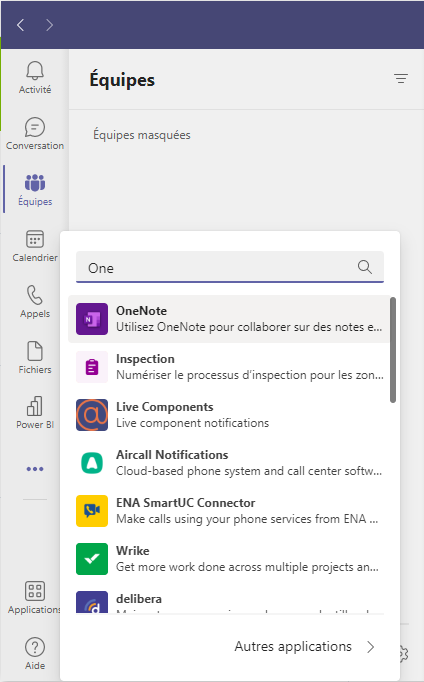Viewport: 424px width, 682px height.
Task: Go forward with the right arrow
Action: coord(50,25)
